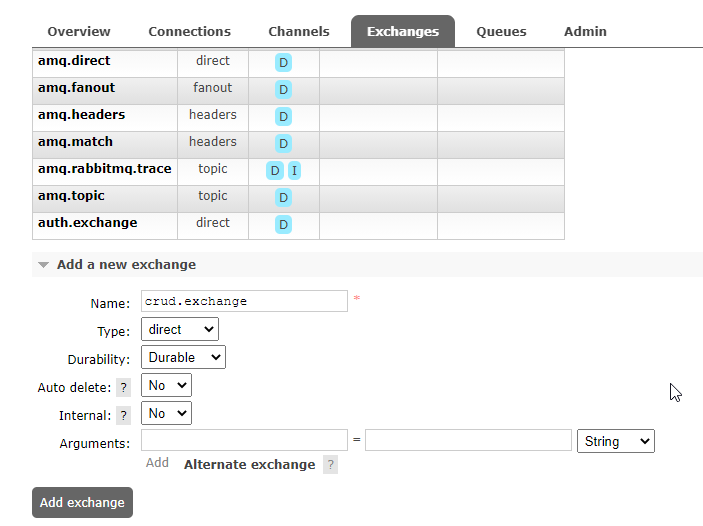Click the Internal help question mark
The image size is (703, 526).
coord(124,415)
